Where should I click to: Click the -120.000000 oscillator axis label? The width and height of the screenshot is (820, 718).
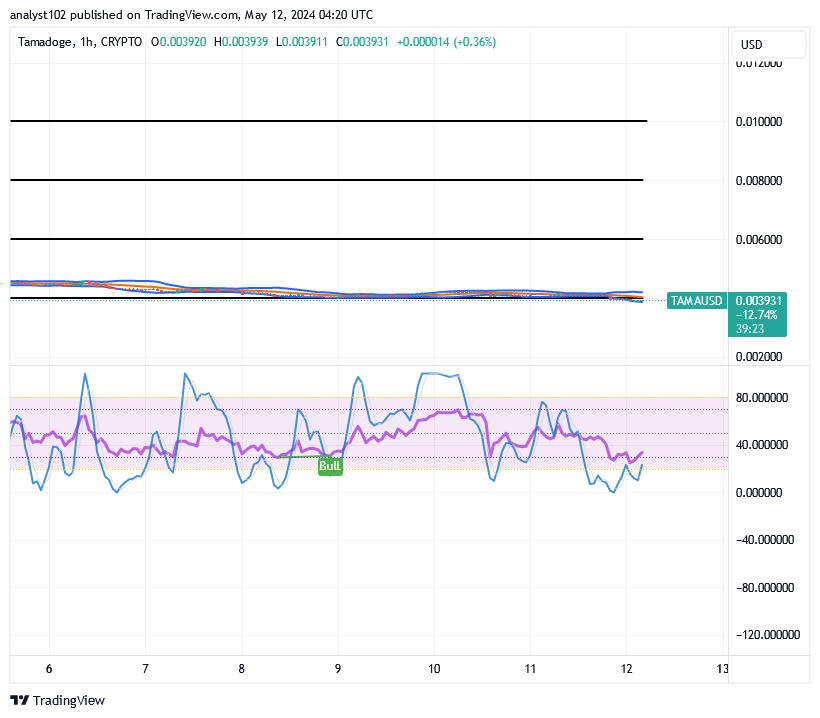(x=768, y=635)
